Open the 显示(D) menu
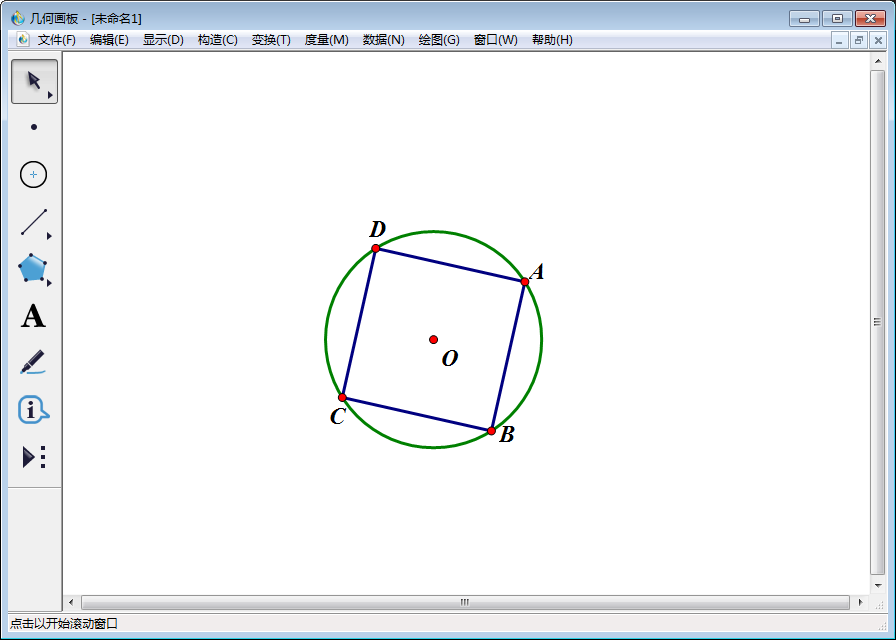The image size is (896, 640). coord(163,40)
